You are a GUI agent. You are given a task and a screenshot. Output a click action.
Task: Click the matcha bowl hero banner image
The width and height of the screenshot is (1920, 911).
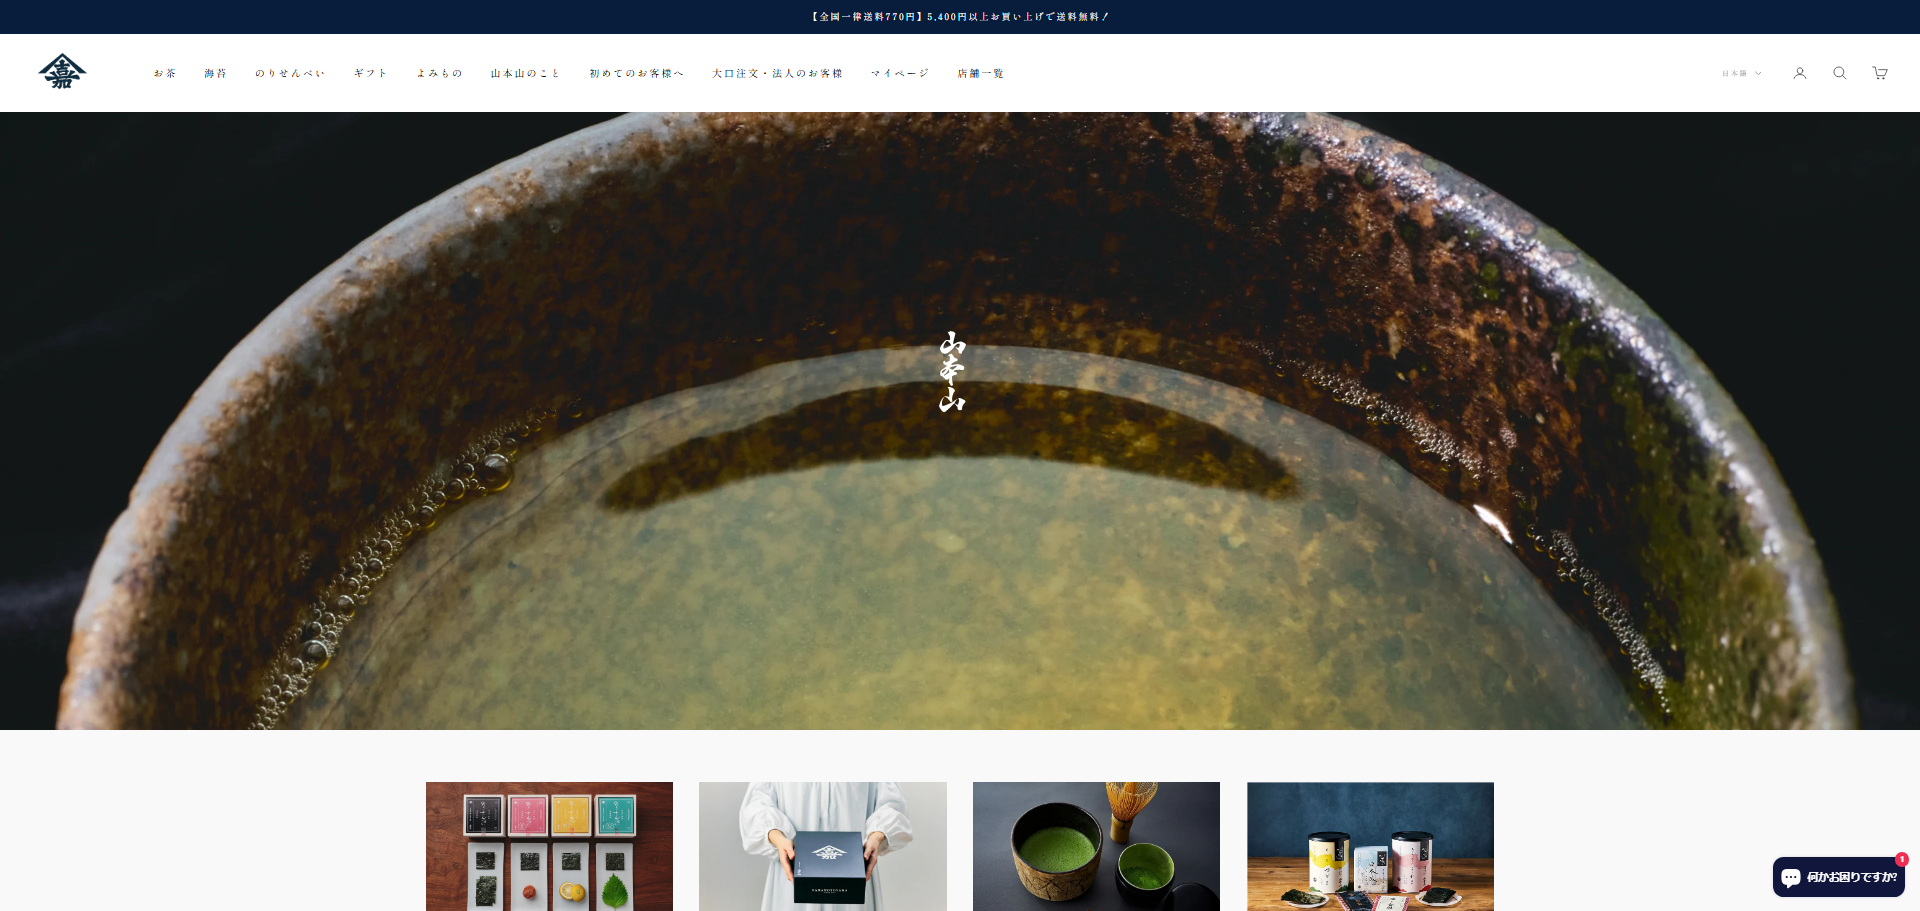pos(960,420)
